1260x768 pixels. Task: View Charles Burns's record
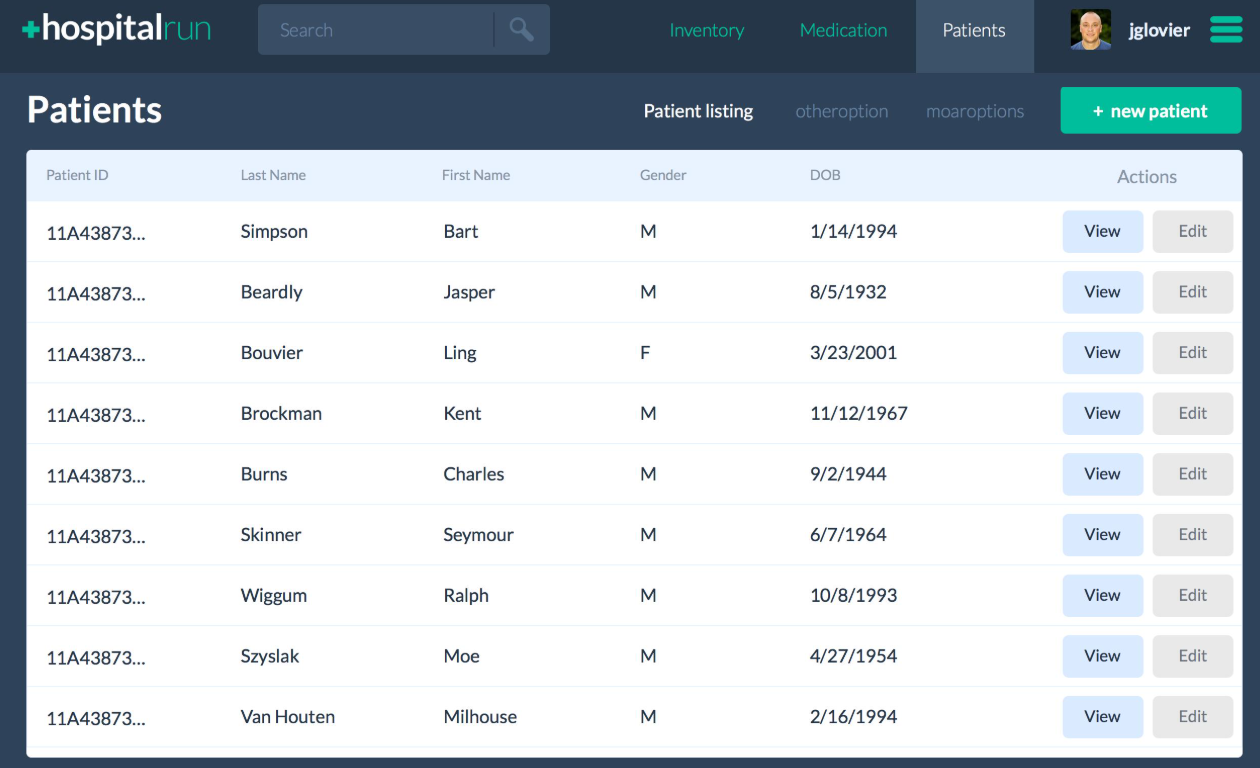[1102, 474]
